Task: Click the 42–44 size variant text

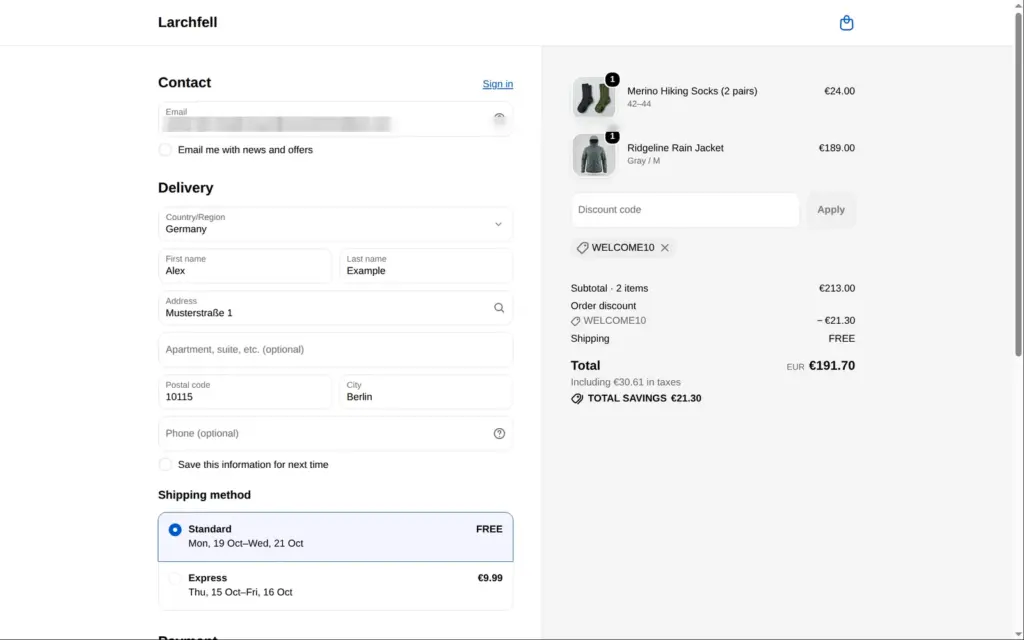Action: (x=639, y=104)
